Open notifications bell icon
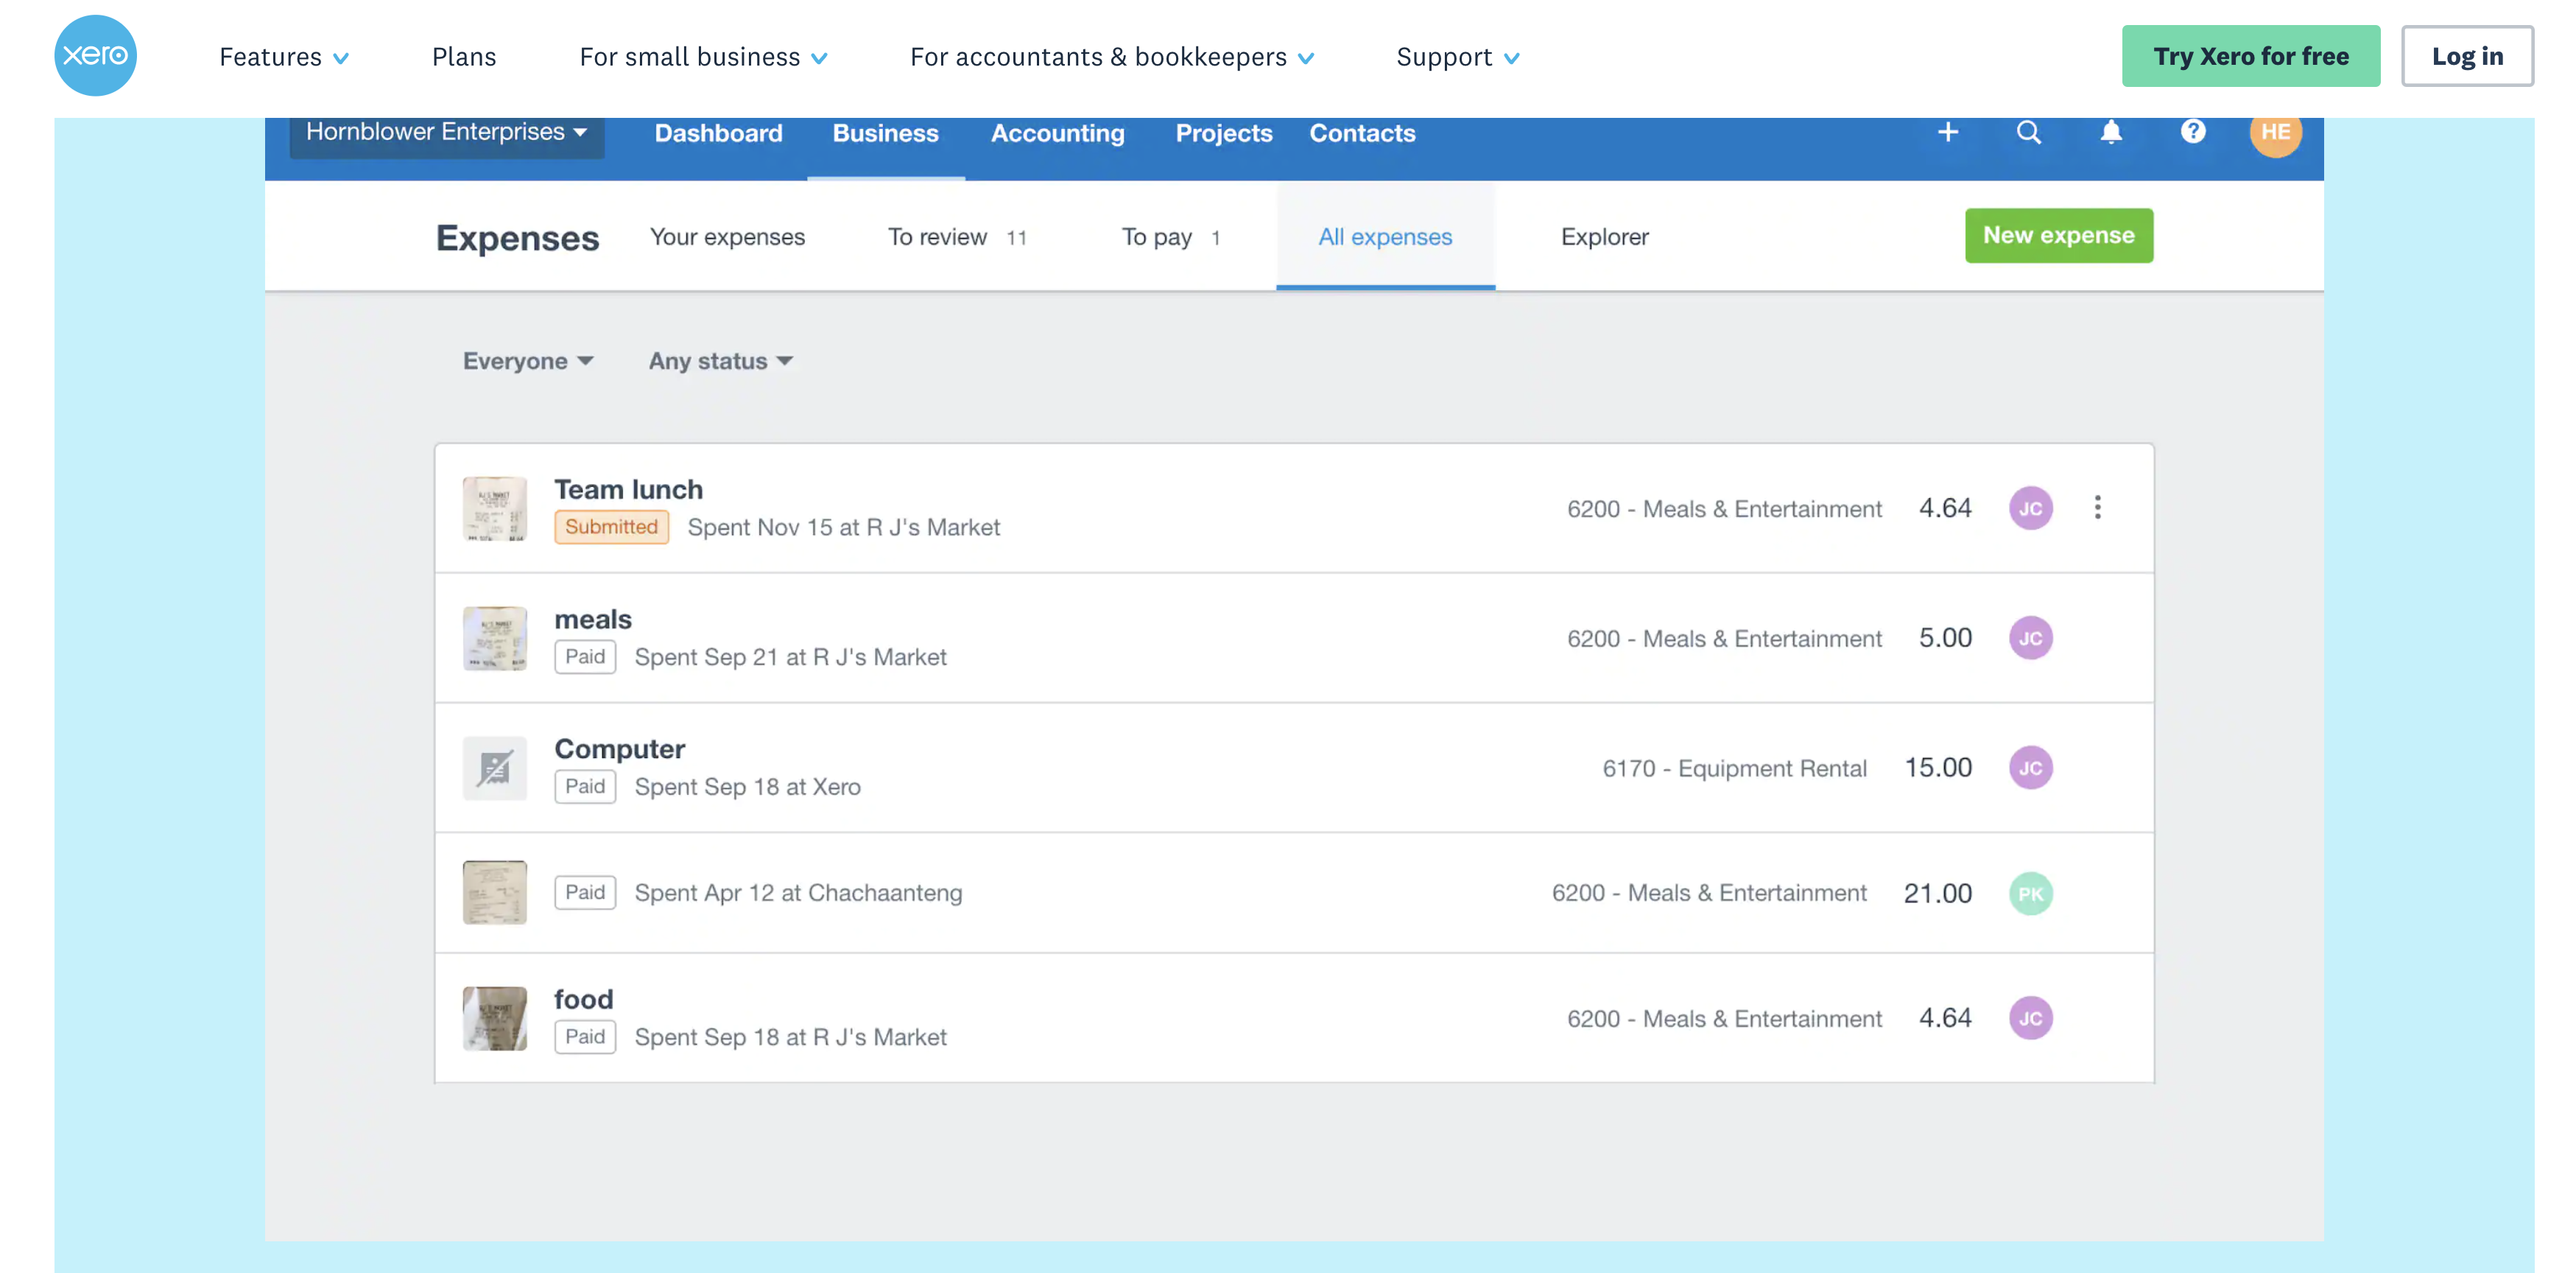Screen dimensions: 2576x1273 click(2110, 132)
